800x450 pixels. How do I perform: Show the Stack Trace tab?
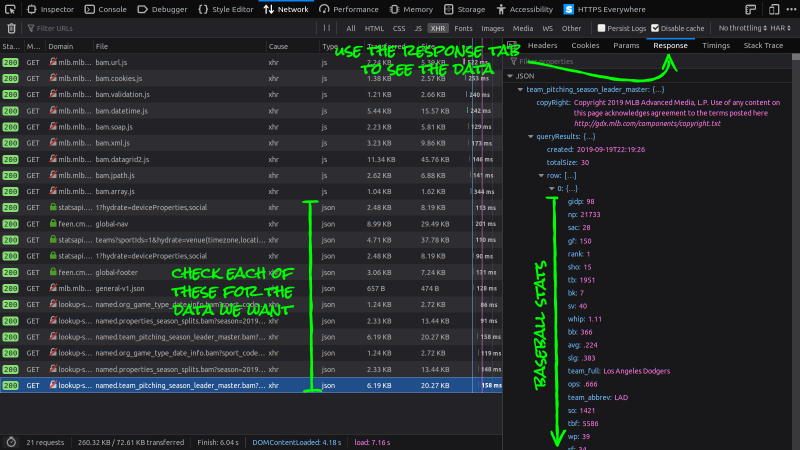point(763,45)
